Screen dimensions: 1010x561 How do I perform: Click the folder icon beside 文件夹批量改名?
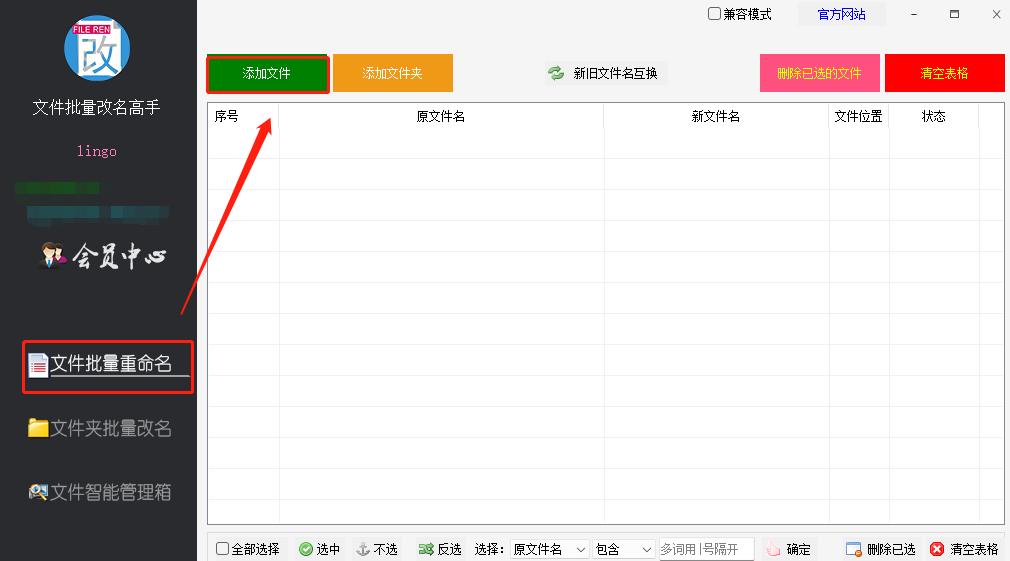click(38, 428)
